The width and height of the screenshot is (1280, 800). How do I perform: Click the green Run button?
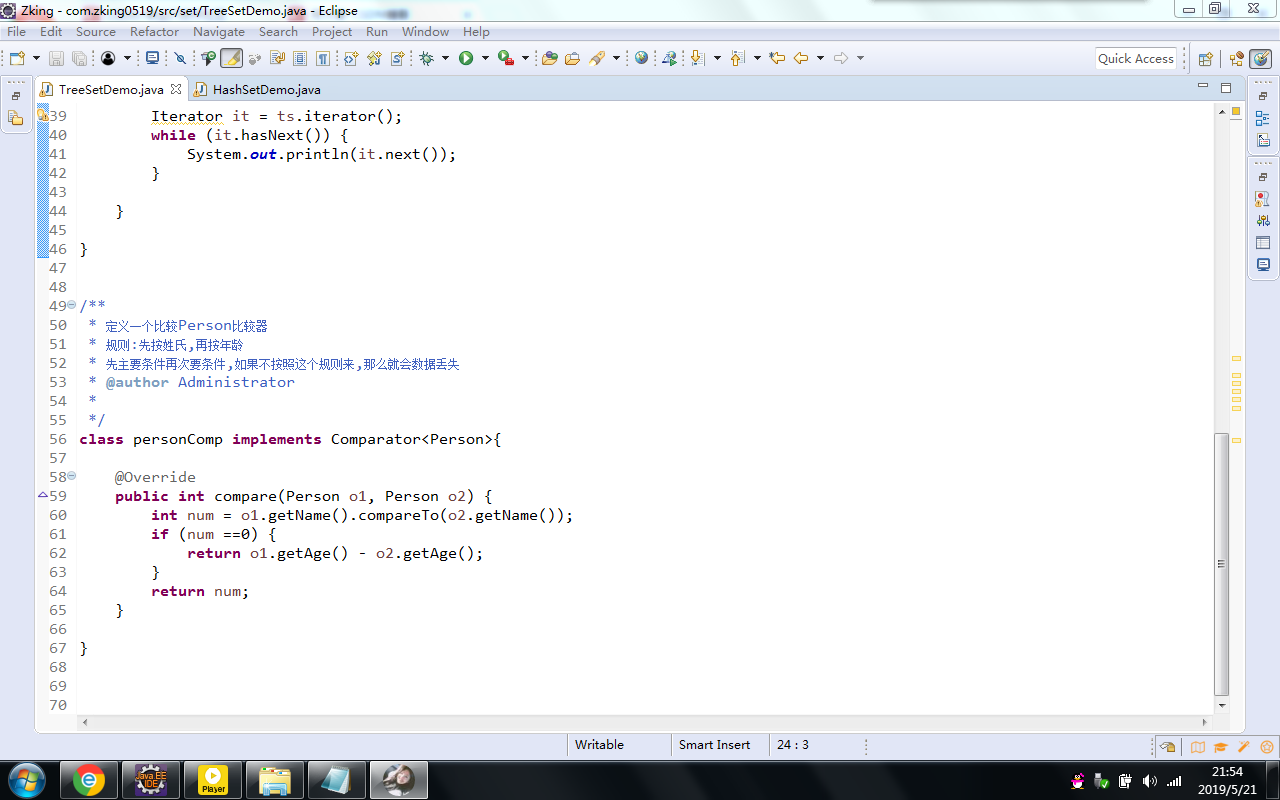tap(466, 58)
